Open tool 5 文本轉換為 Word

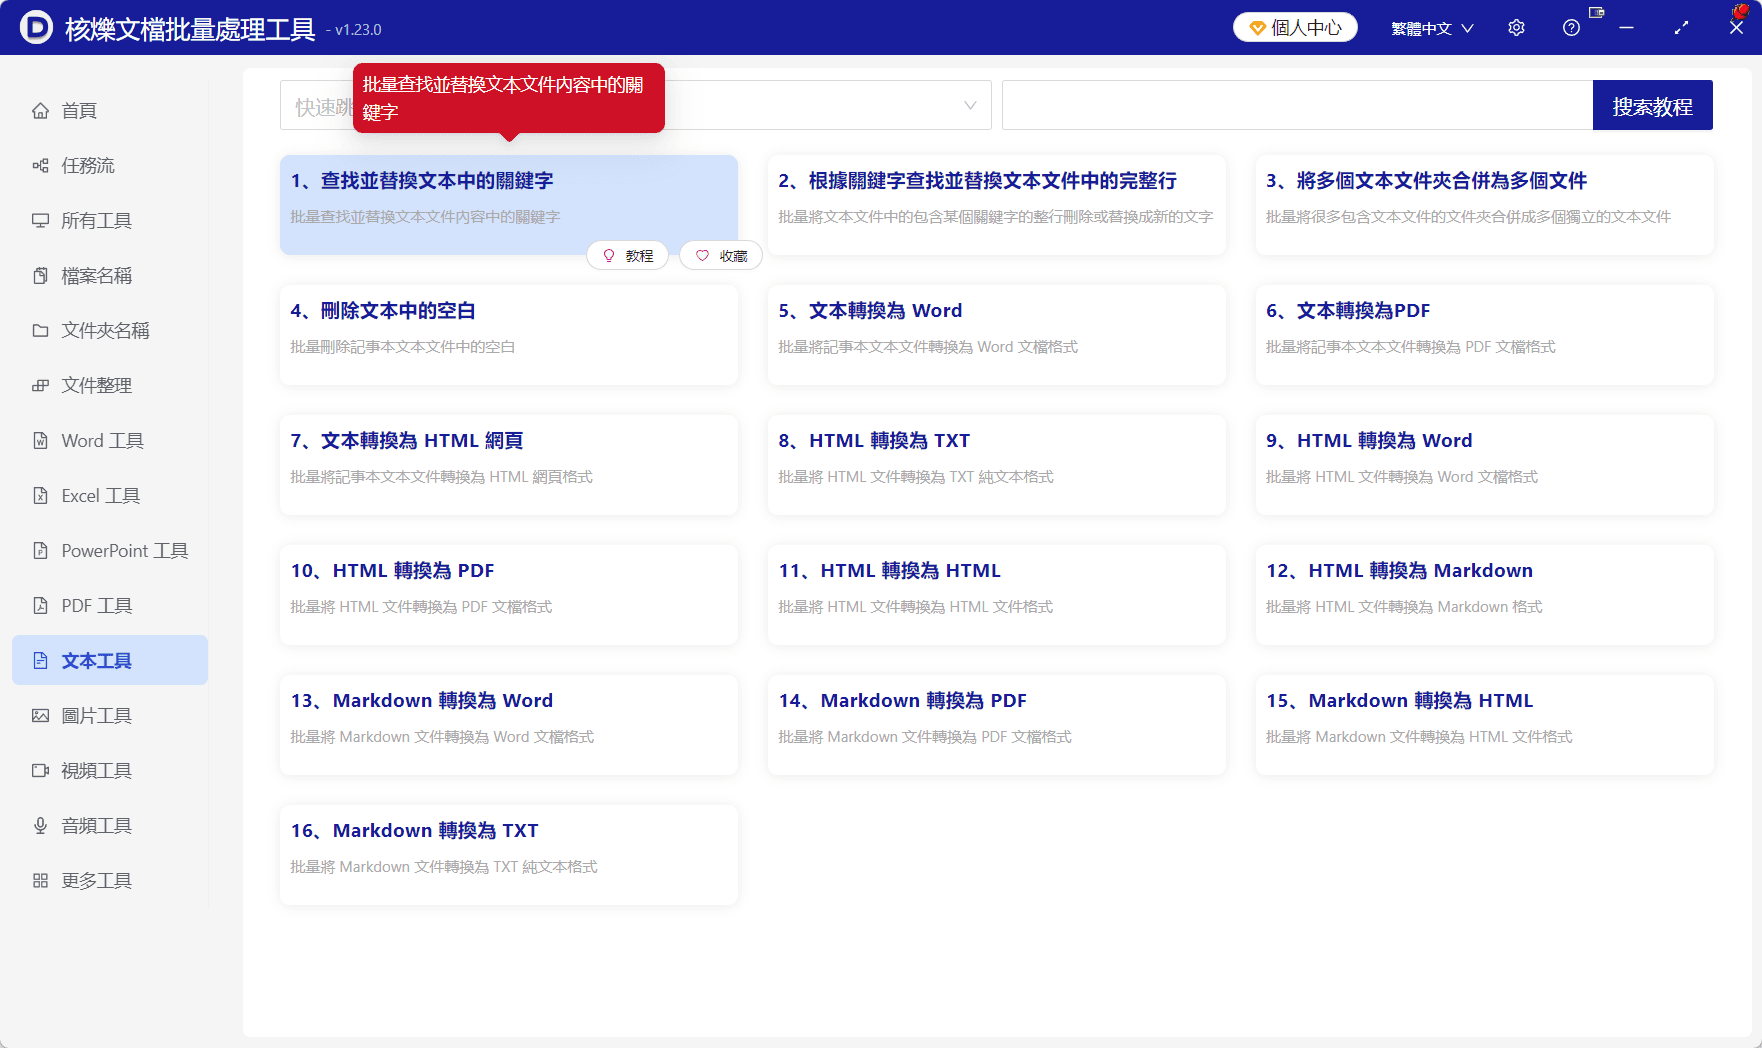coord(997,334)
